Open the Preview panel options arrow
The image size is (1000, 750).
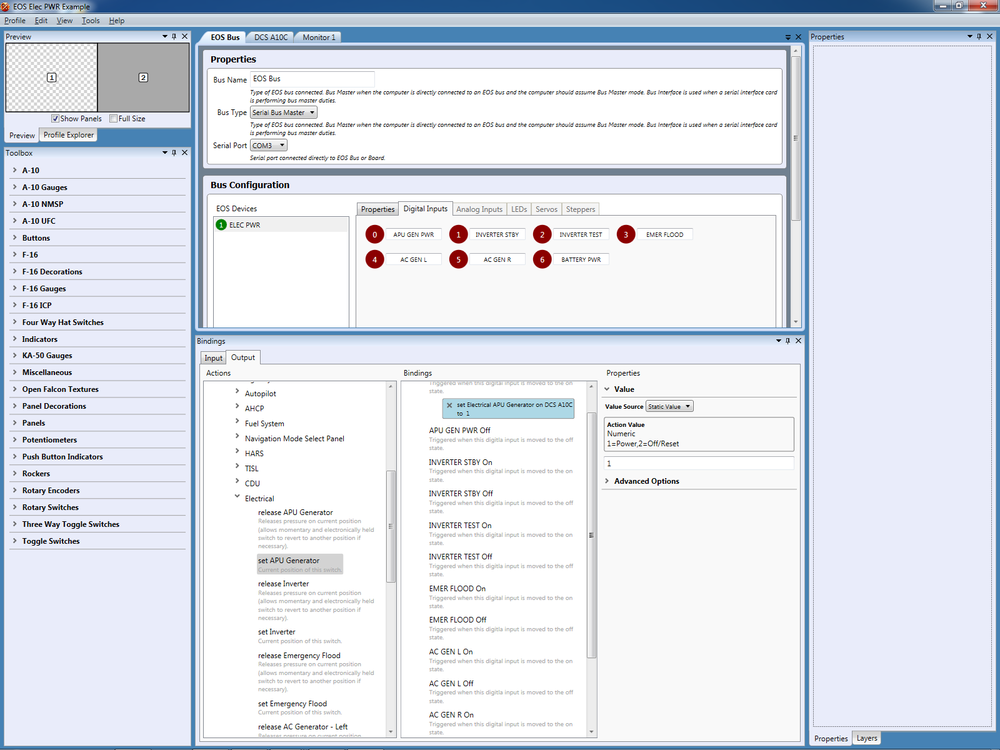click(x=165, y=36)
